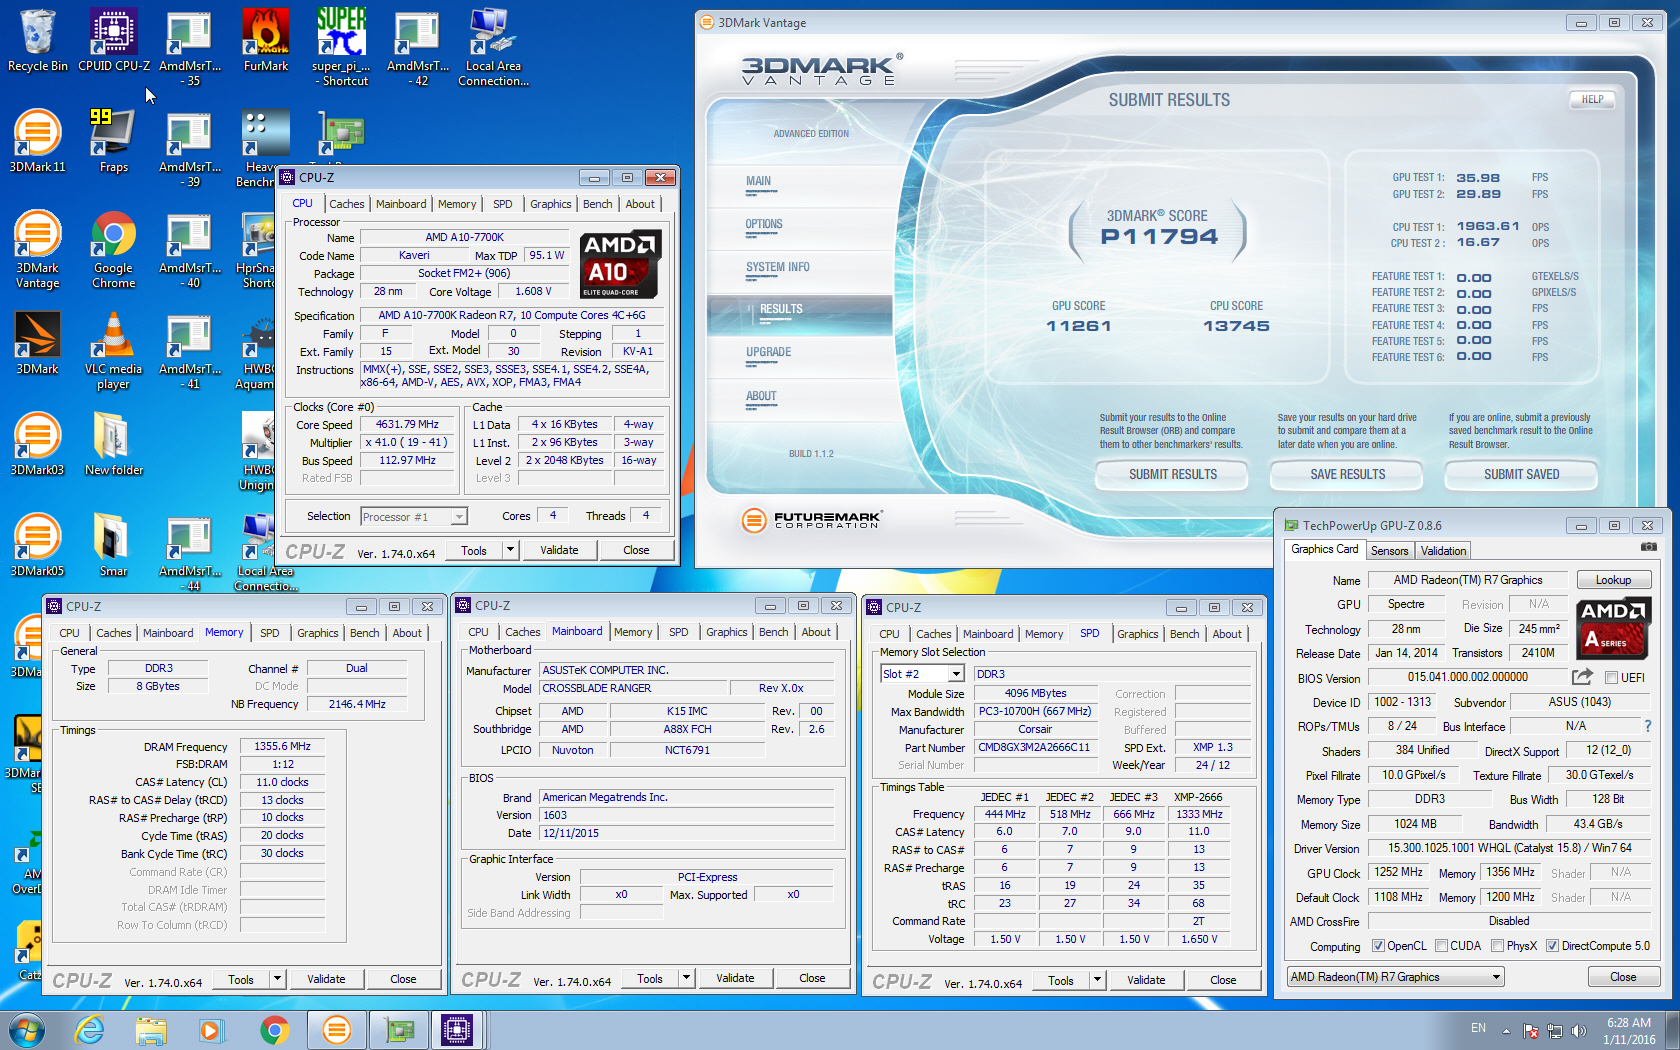Click the Core Speed 4631.79 MHz field

pos(408,425)
